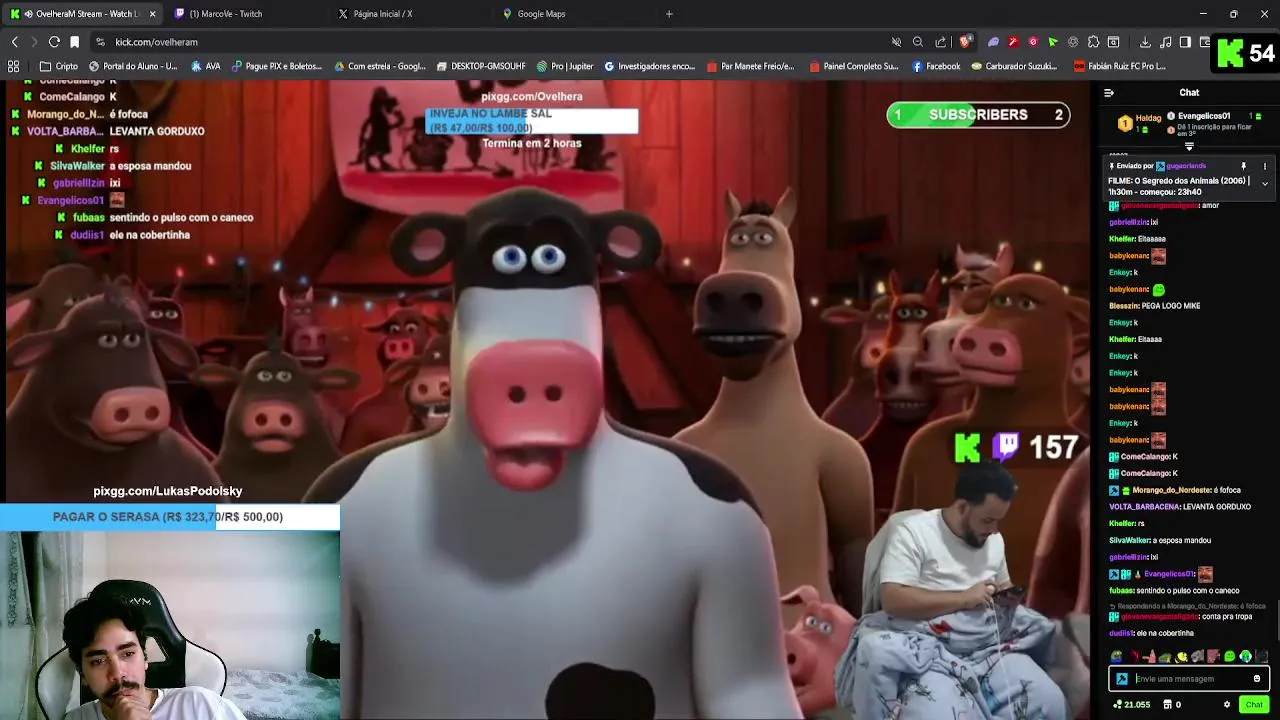Open the AVA bookmark
This screenshot has height=720, width=1280.
205,66
